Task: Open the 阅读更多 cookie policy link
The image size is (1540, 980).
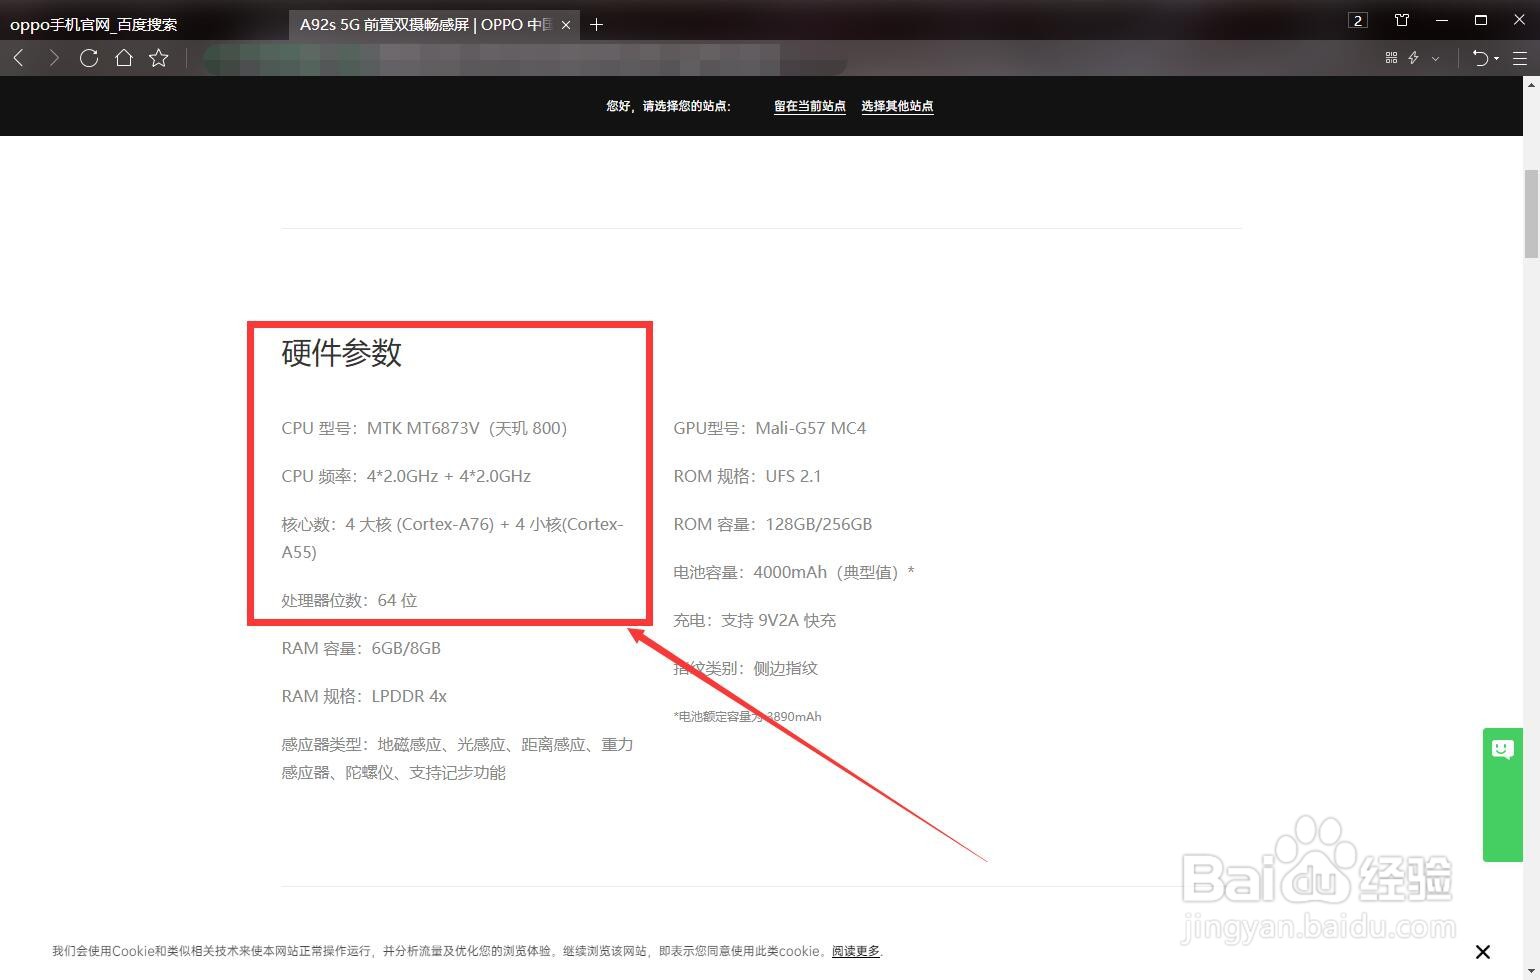Action: point(855,951)
